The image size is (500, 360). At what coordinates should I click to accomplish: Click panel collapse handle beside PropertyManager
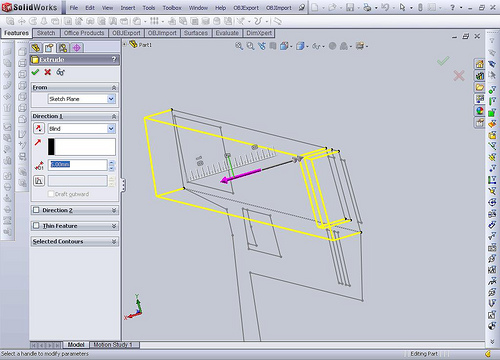(123, 185)
